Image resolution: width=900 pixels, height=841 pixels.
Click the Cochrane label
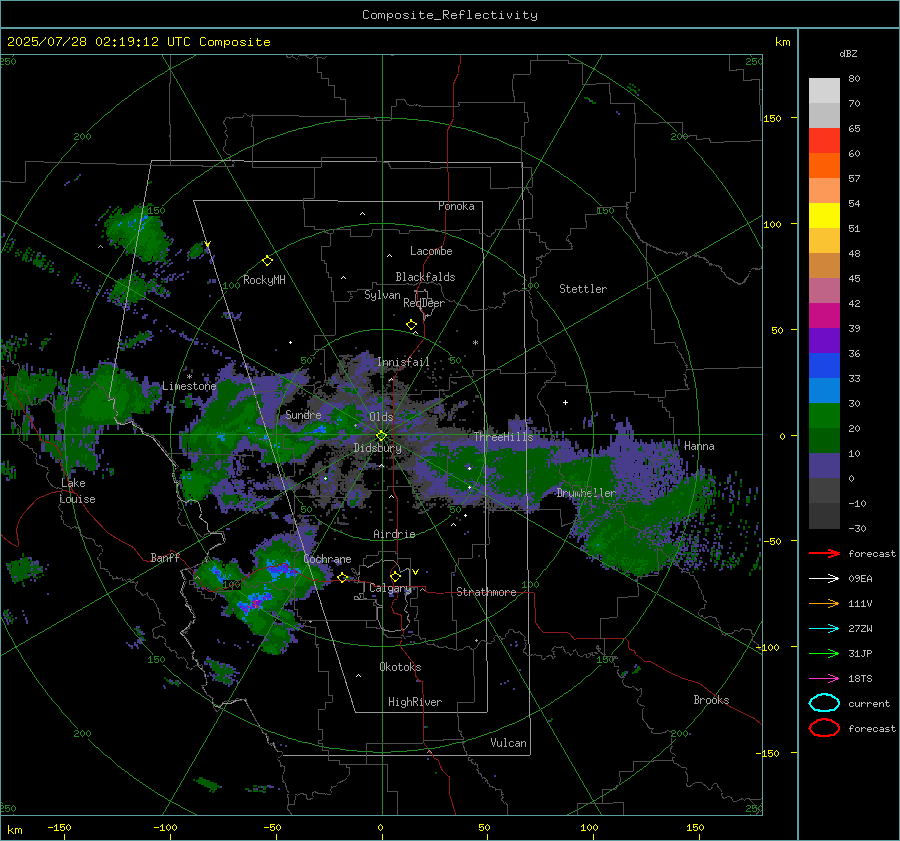(327, 559)
